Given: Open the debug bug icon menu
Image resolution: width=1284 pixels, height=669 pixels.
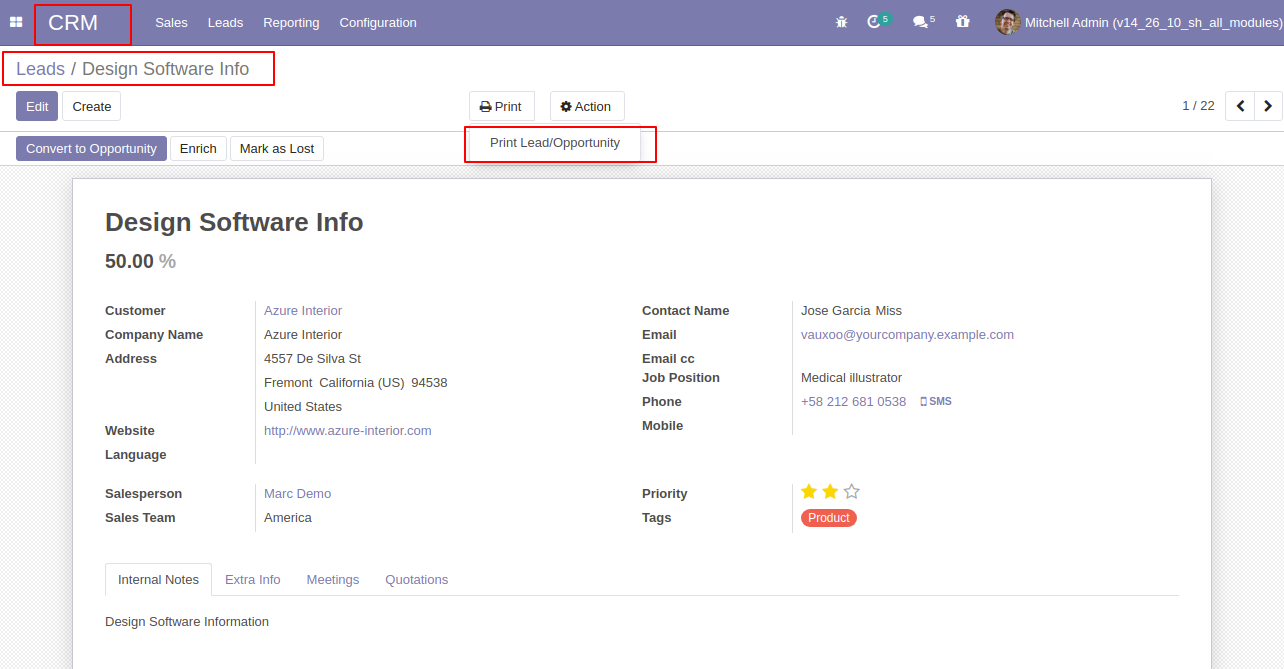Looking at the screenshot, I should [x=841, y=22].
